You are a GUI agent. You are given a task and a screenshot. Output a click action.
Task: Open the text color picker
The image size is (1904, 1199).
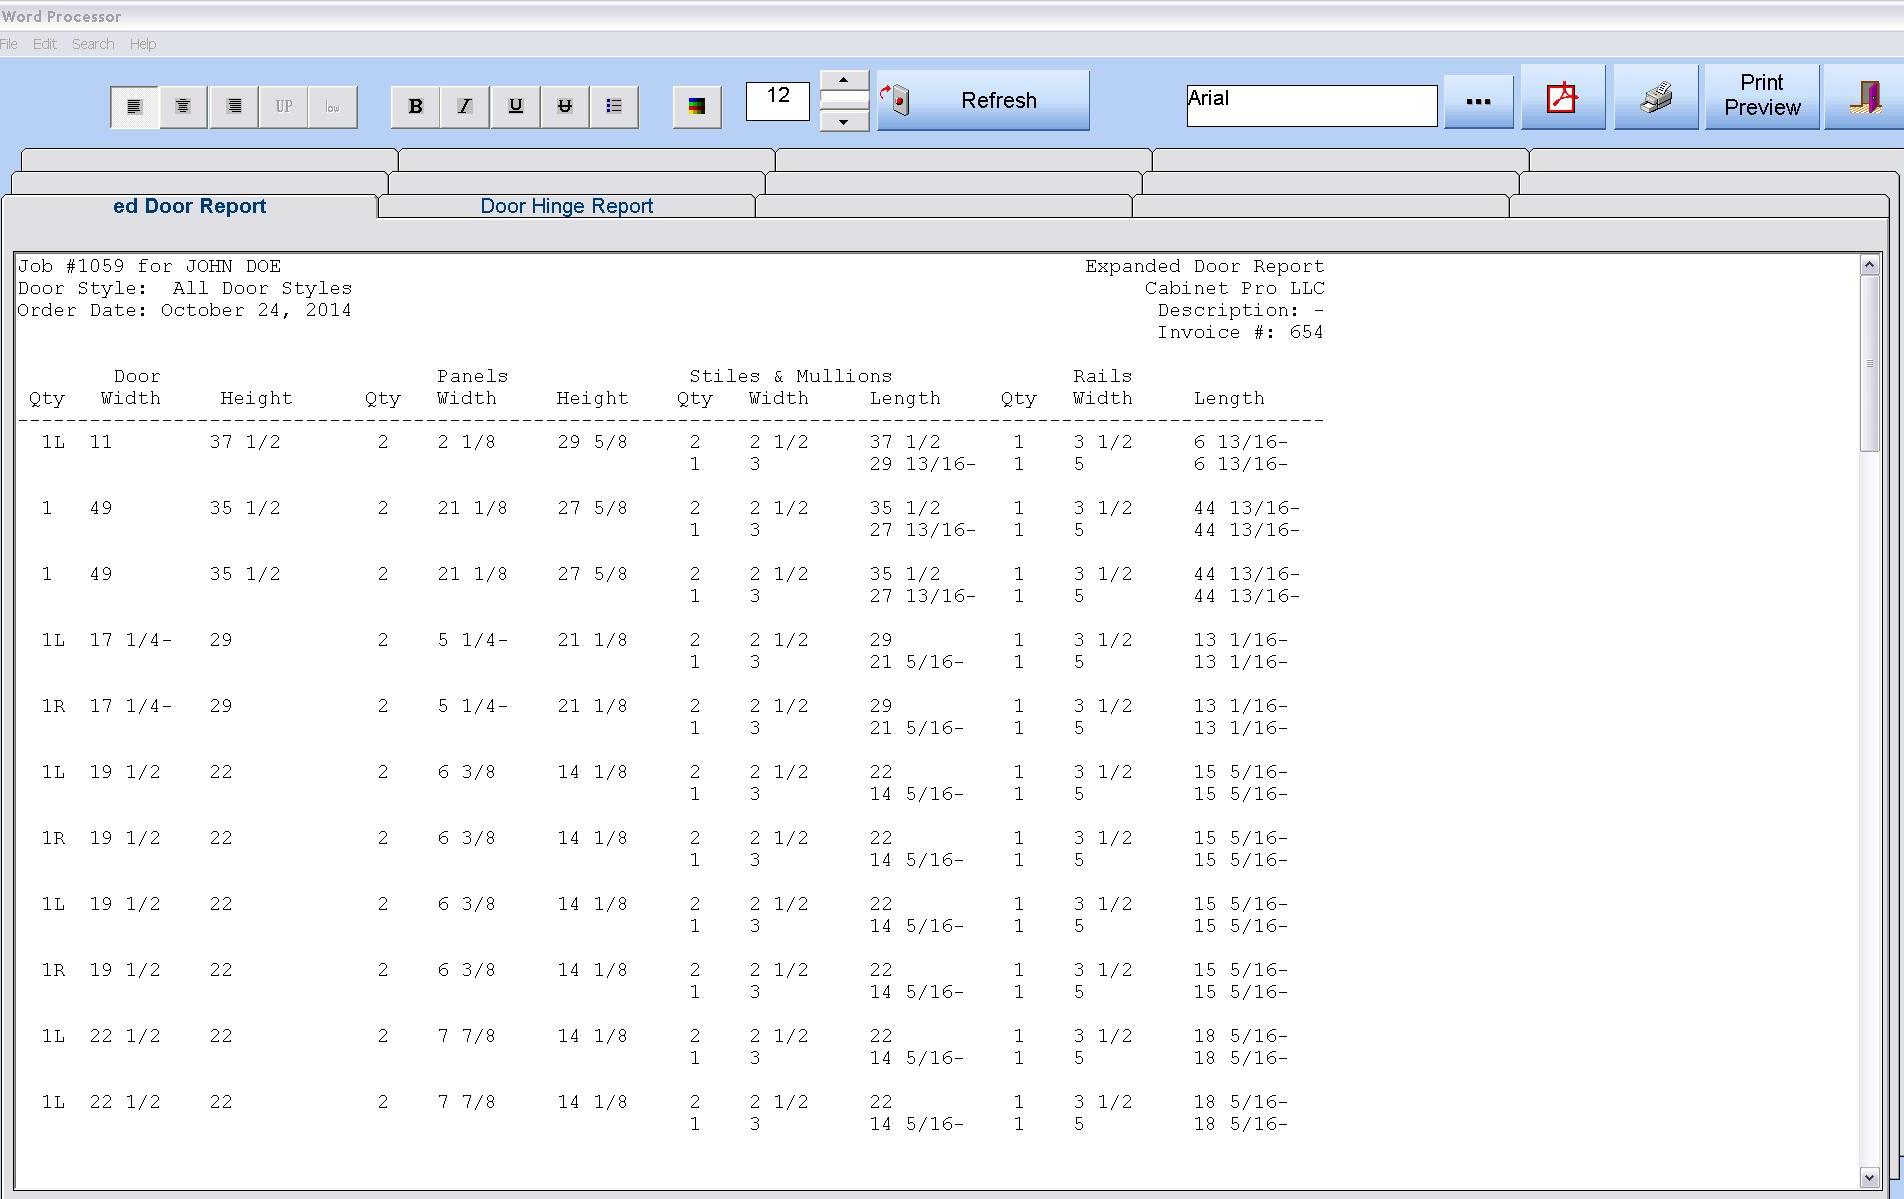tap(697, 106)
